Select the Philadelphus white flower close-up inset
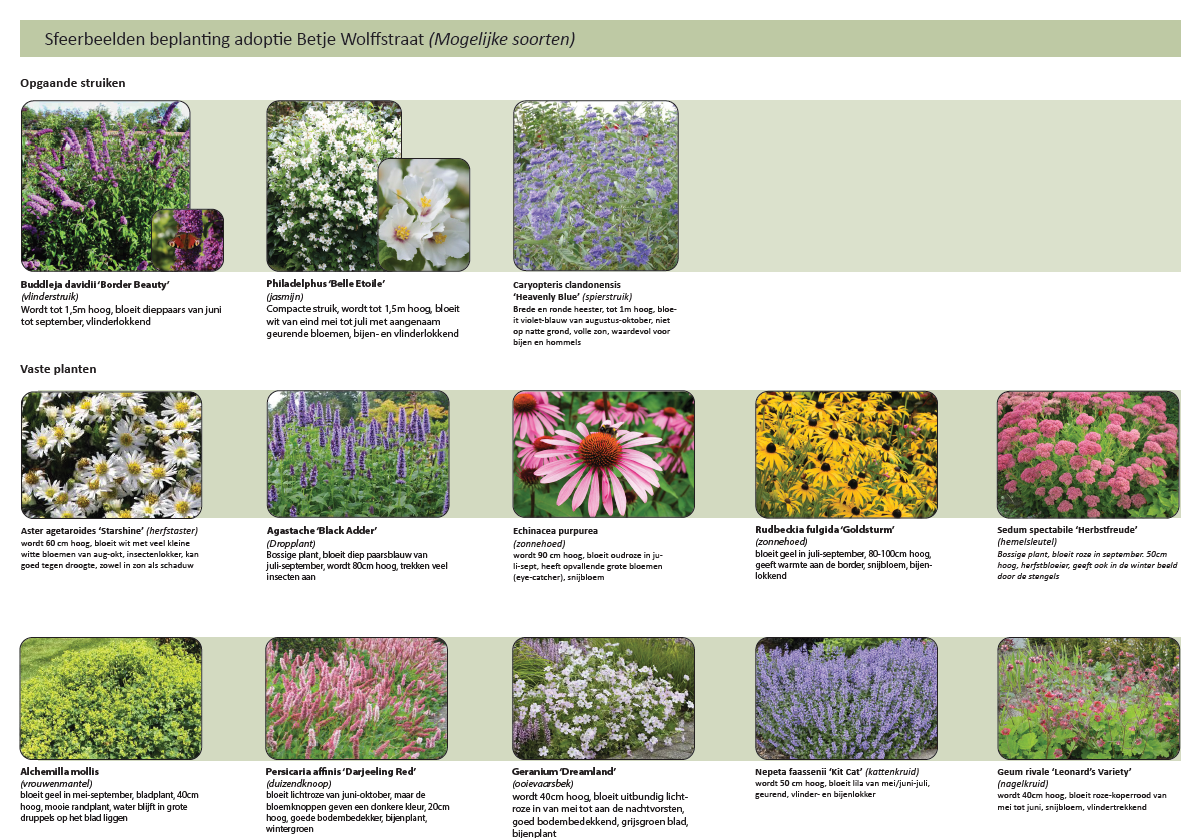 coord(423,213)
